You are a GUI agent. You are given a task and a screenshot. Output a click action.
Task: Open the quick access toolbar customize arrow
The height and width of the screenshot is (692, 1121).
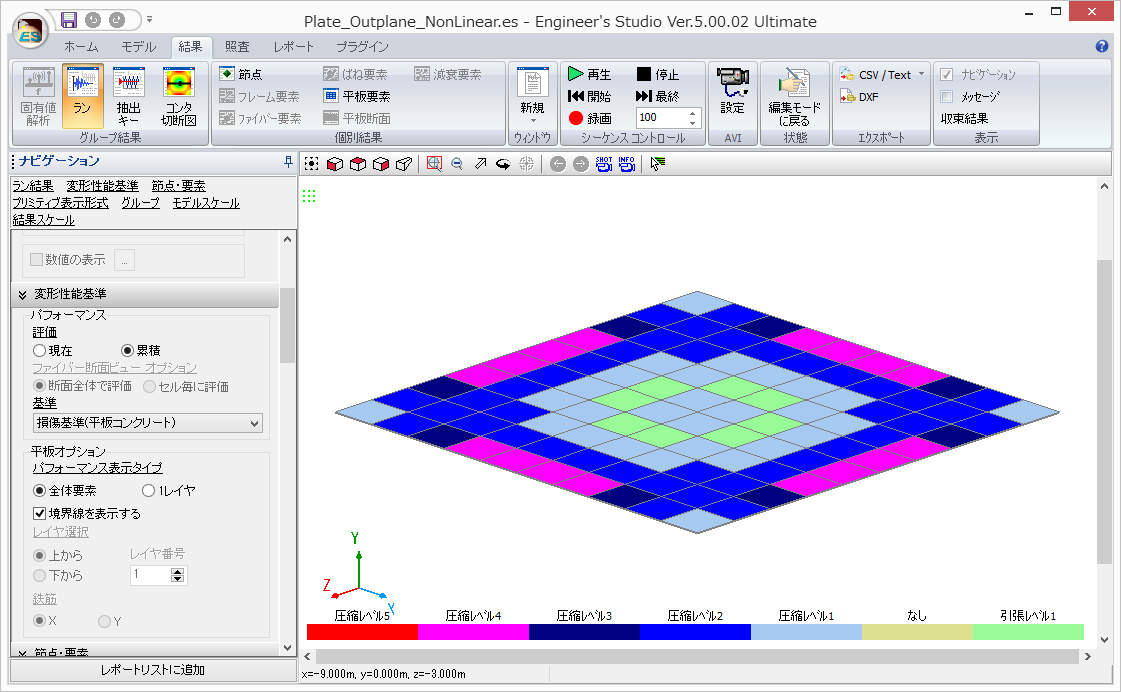149,20
